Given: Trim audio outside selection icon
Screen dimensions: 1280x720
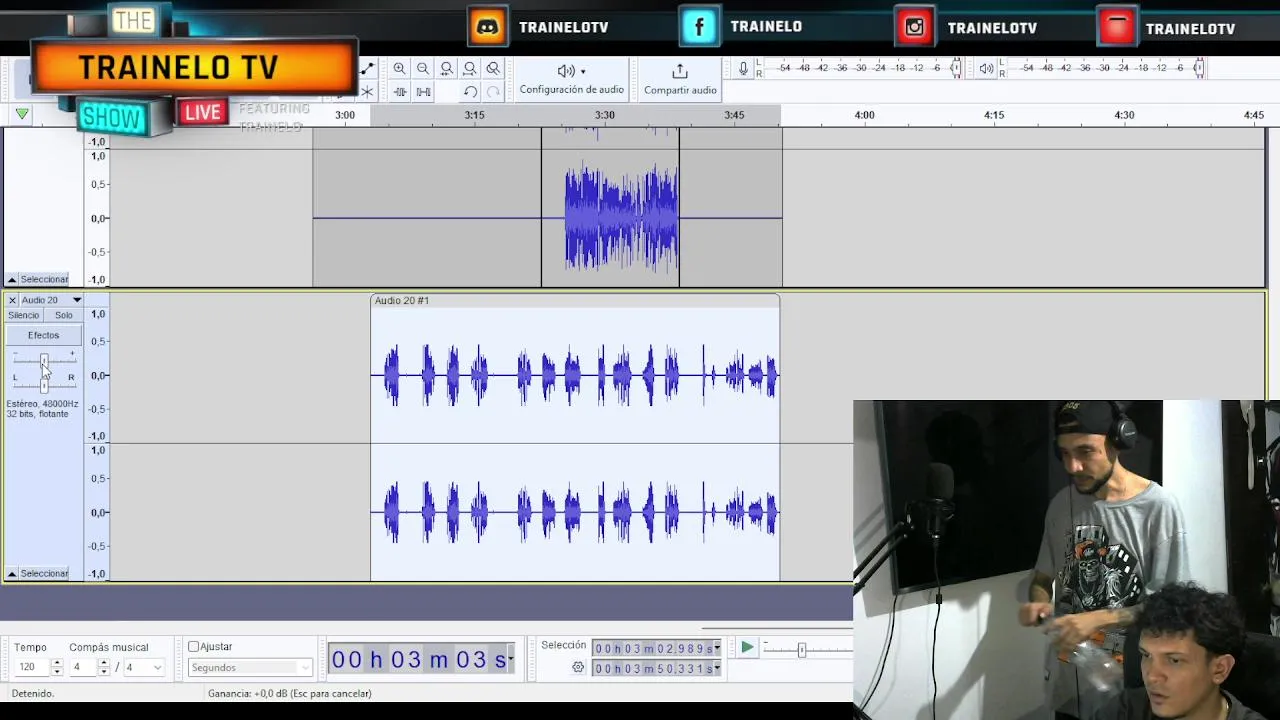Looking at the screenshot, I should click(400, 92).
